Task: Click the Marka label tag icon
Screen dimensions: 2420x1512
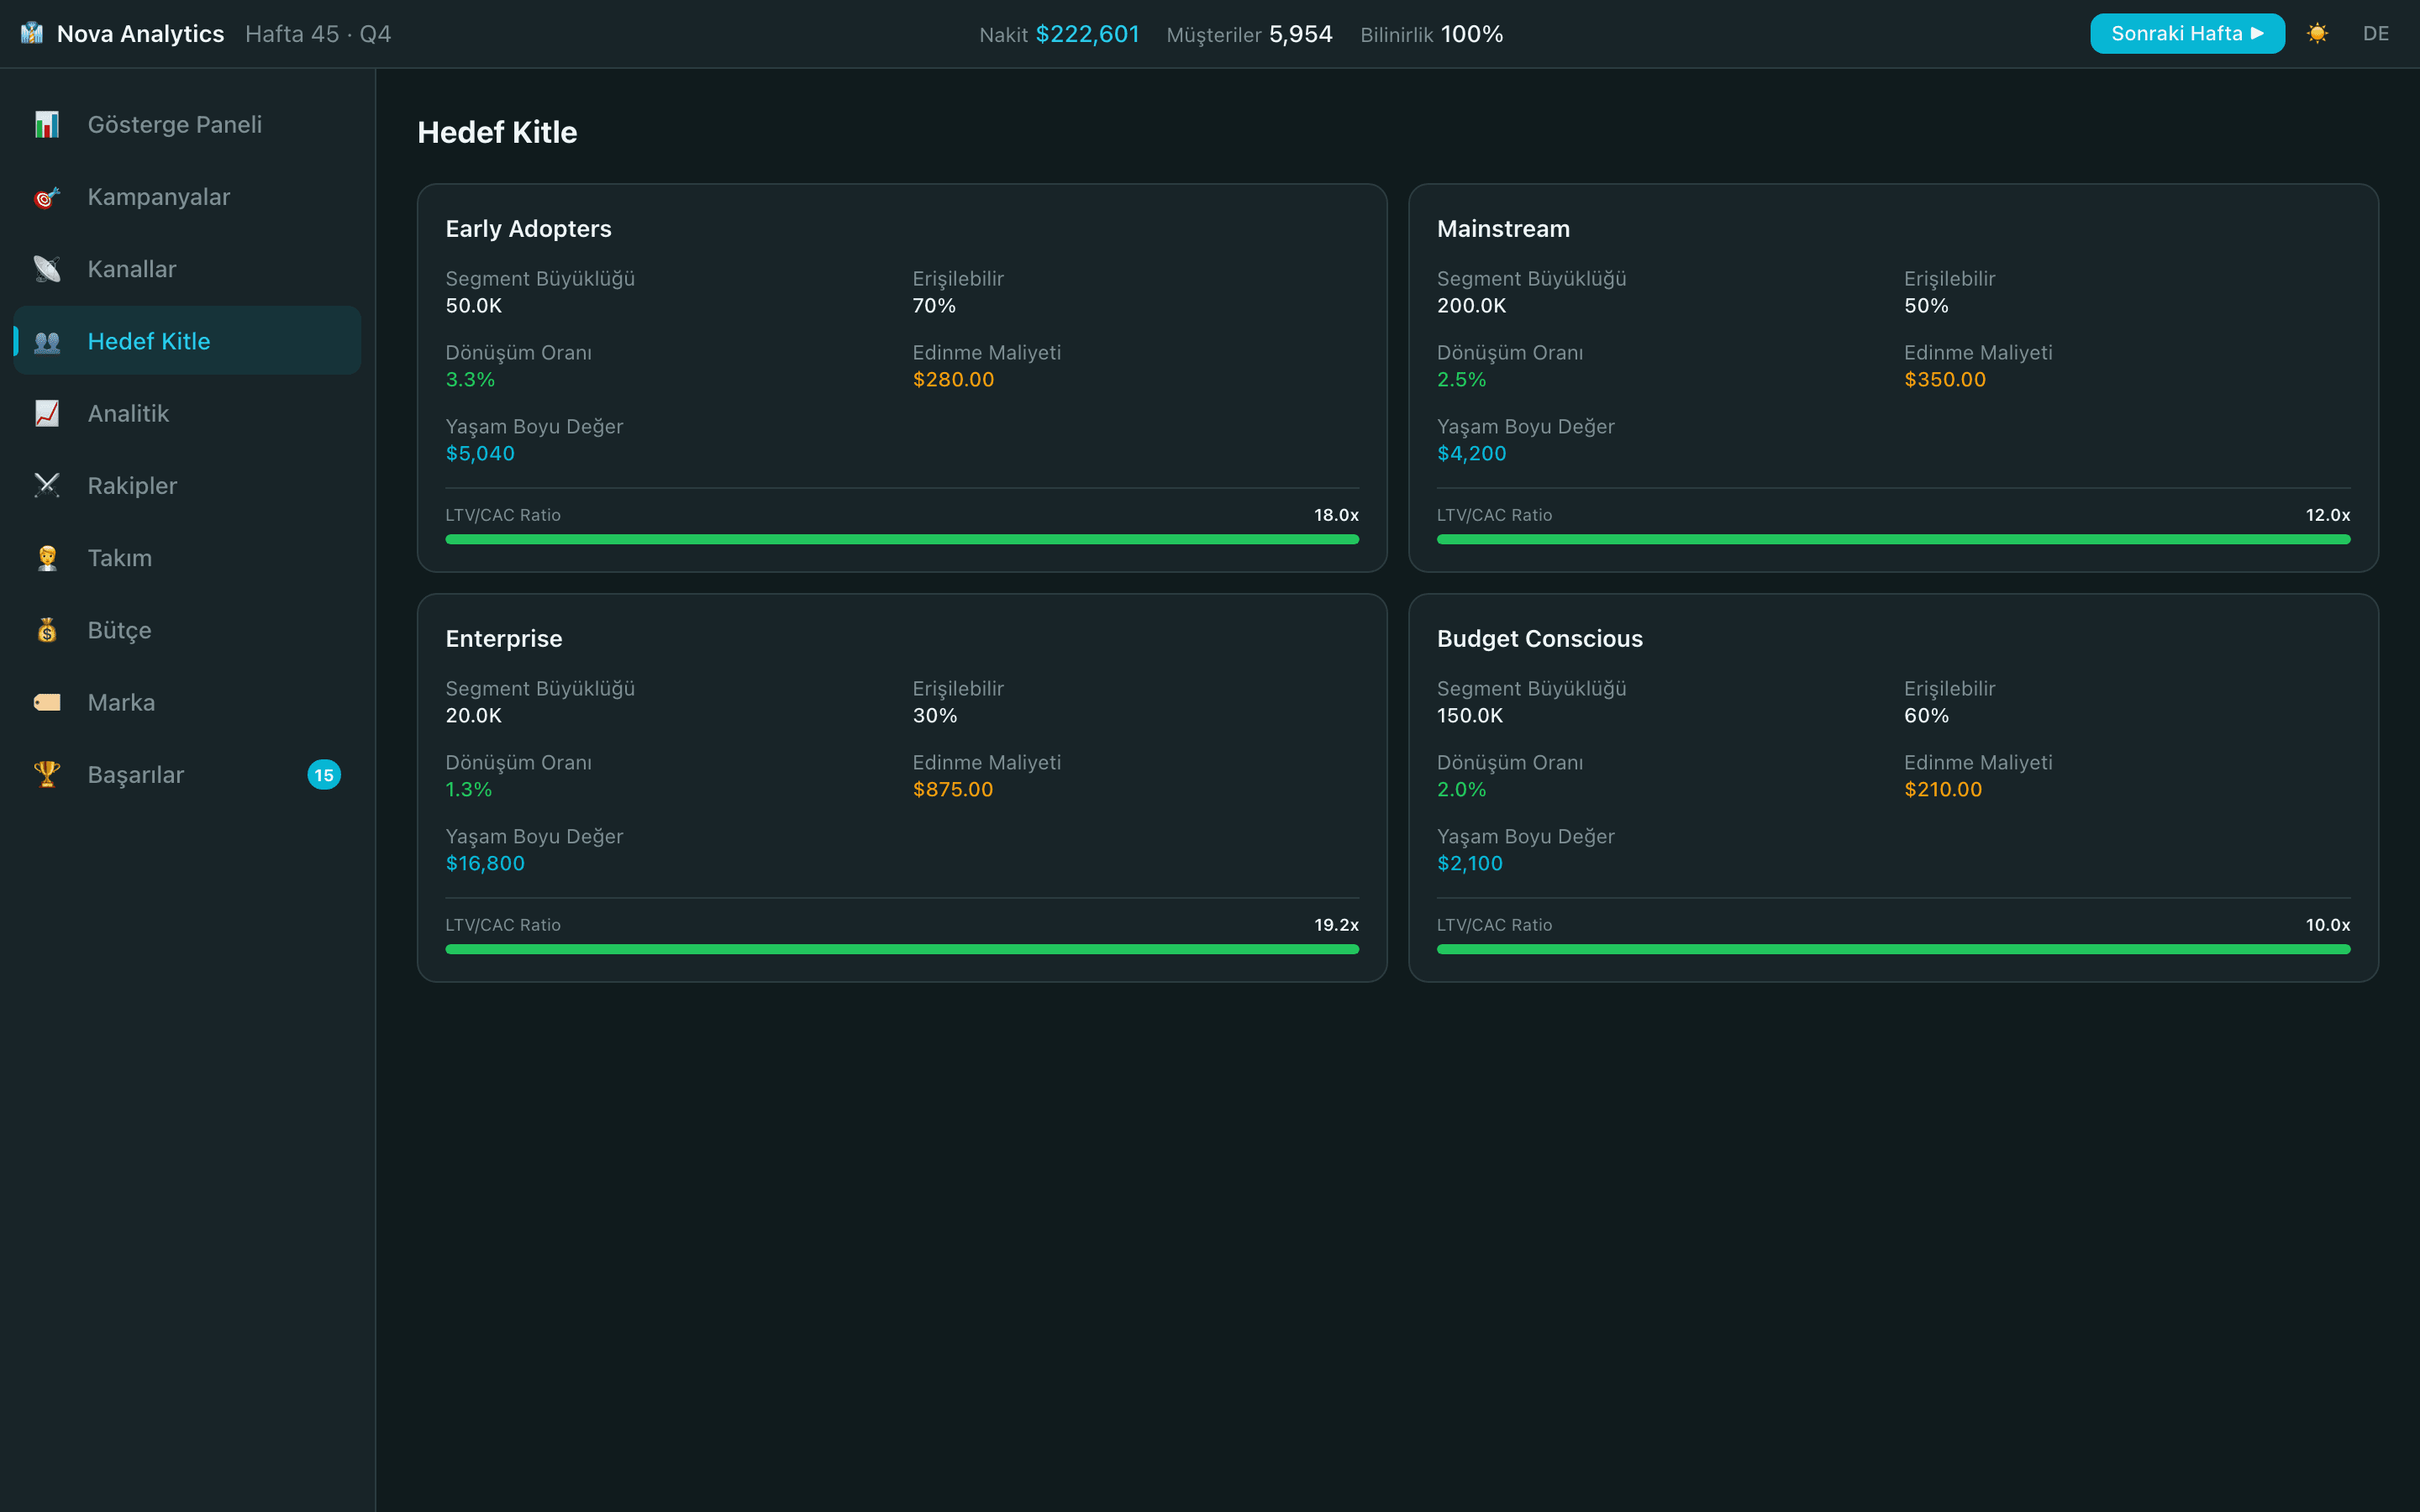Action: pos(47,702)
